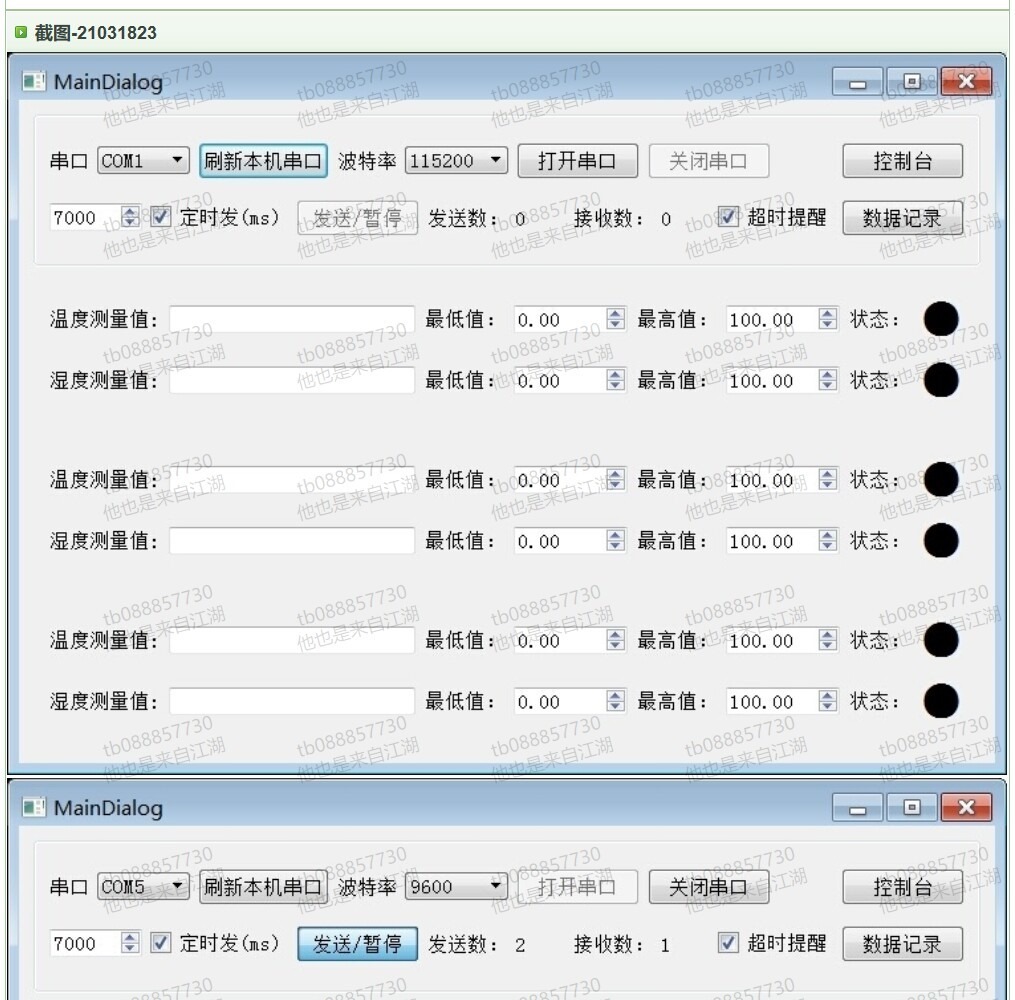Open 控制台 in lower window

click(x=902, y=886)
